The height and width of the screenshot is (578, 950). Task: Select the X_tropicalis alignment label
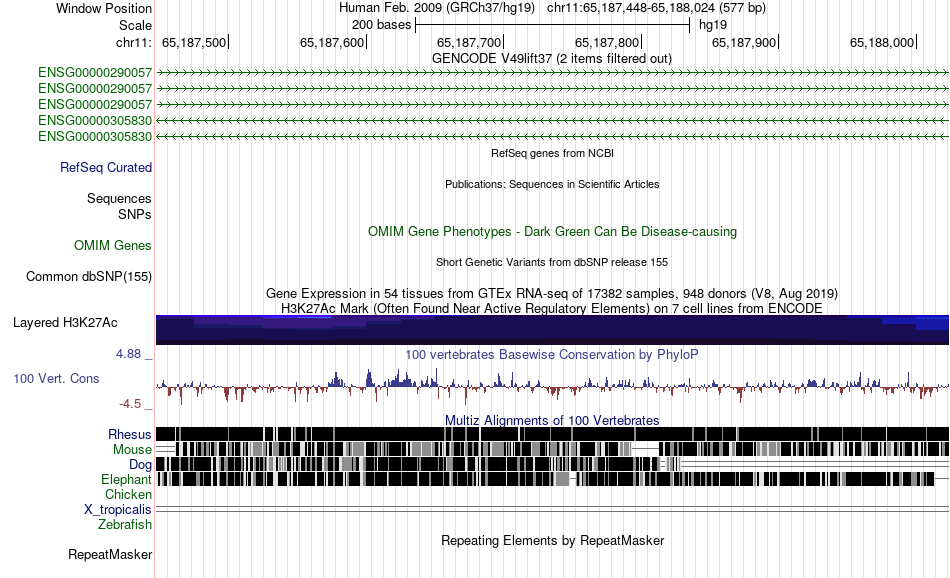[x=118, y=510]
